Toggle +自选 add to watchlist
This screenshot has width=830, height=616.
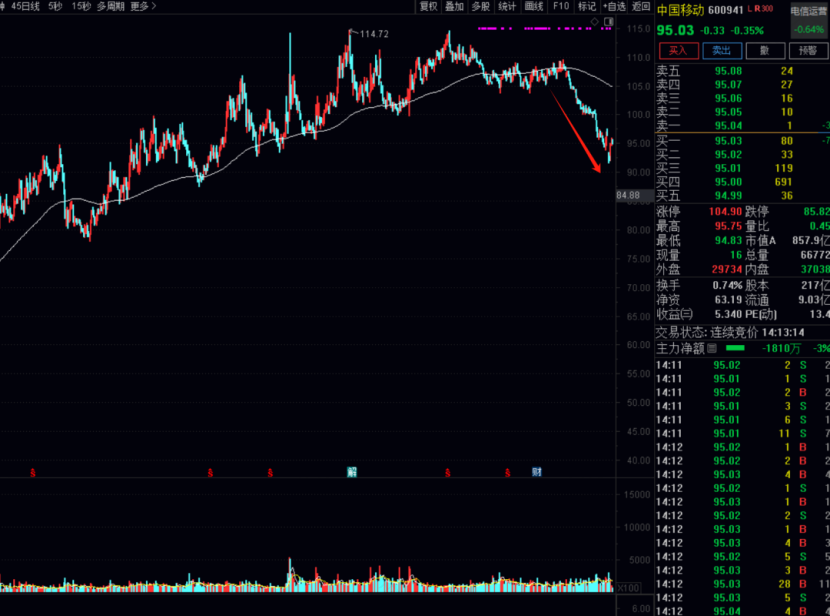pos(613,6)
